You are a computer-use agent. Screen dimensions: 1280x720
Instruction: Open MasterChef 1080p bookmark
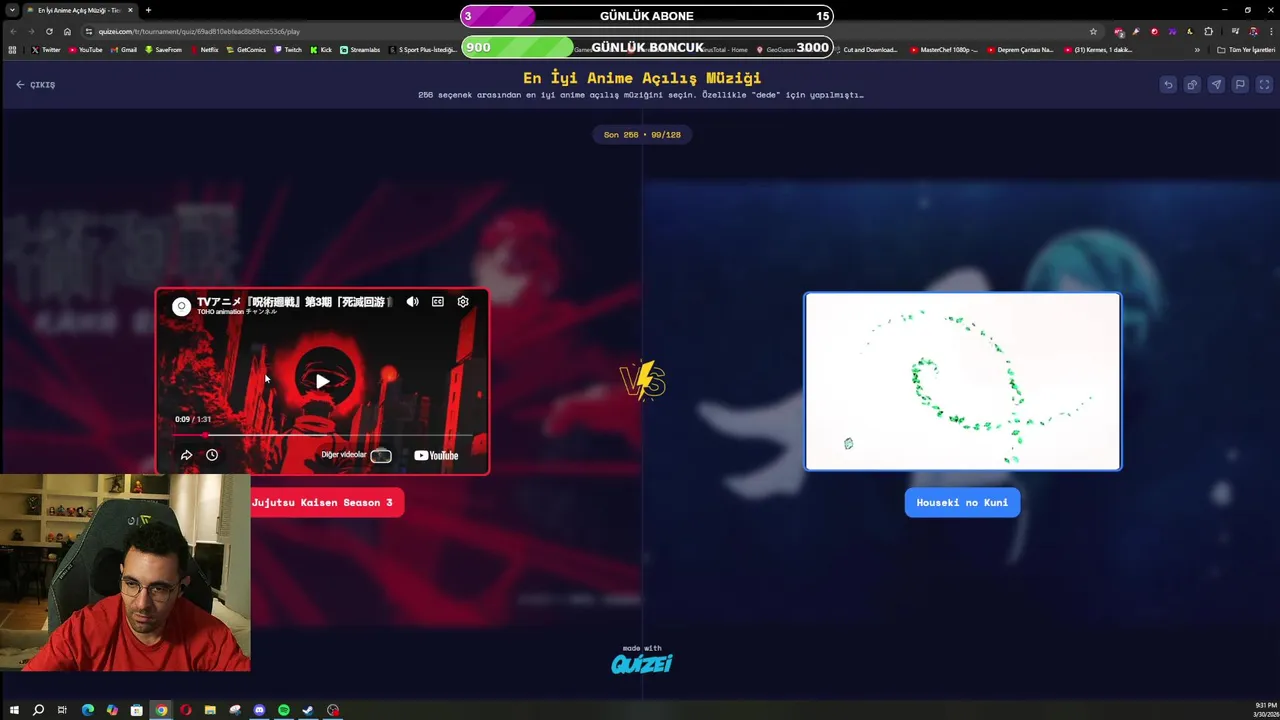tap(944, 50)
